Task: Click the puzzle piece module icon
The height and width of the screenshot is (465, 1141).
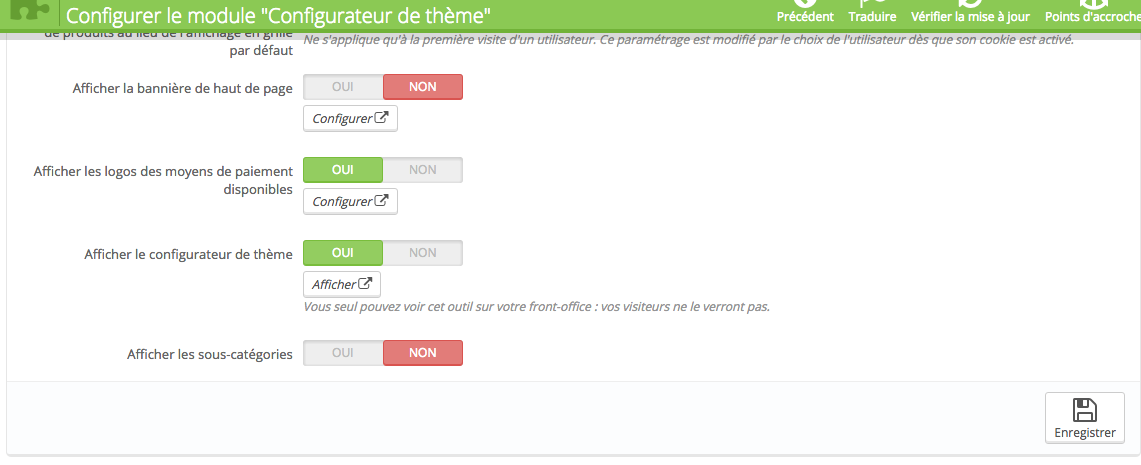Action: pos(29,10)
